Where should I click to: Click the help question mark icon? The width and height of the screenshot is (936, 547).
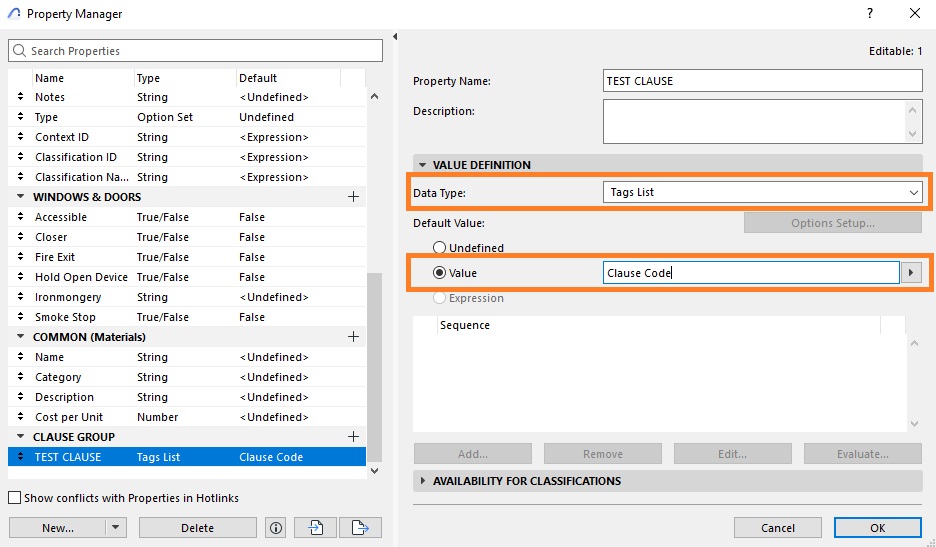pos(870,13)
